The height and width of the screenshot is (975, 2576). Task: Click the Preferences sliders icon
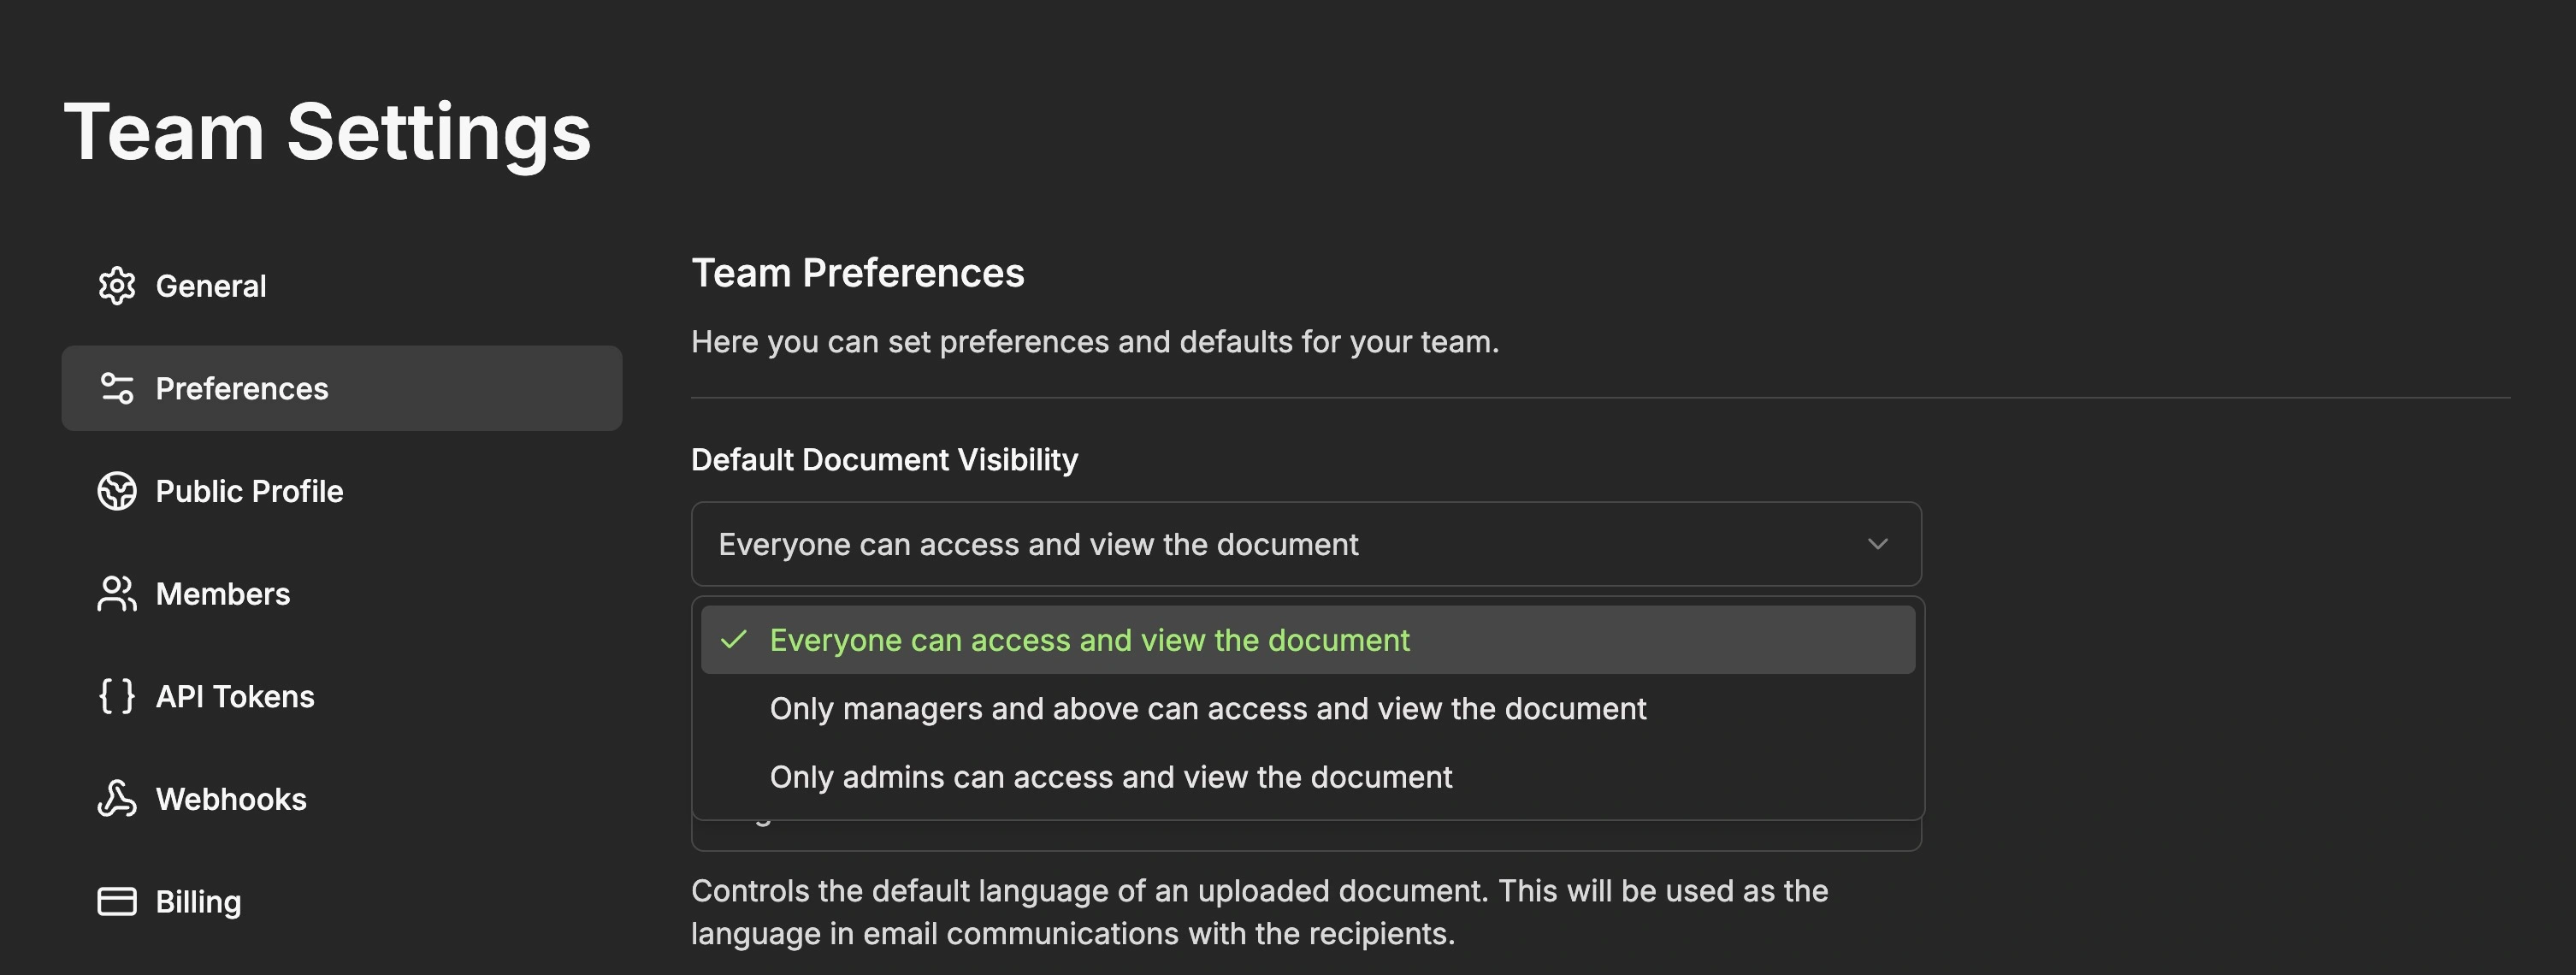click(117, 388)
